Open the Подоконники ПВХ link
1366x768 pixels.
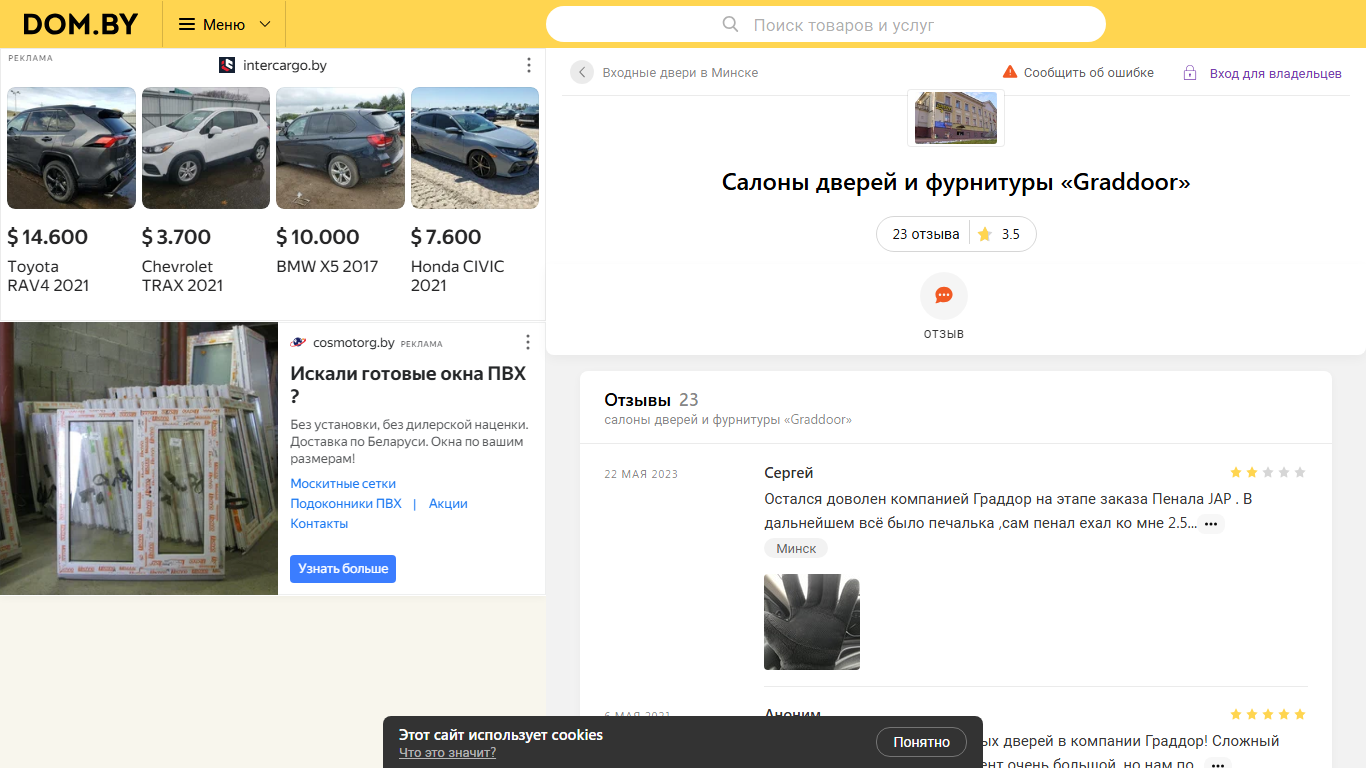(x=346, y=503)
